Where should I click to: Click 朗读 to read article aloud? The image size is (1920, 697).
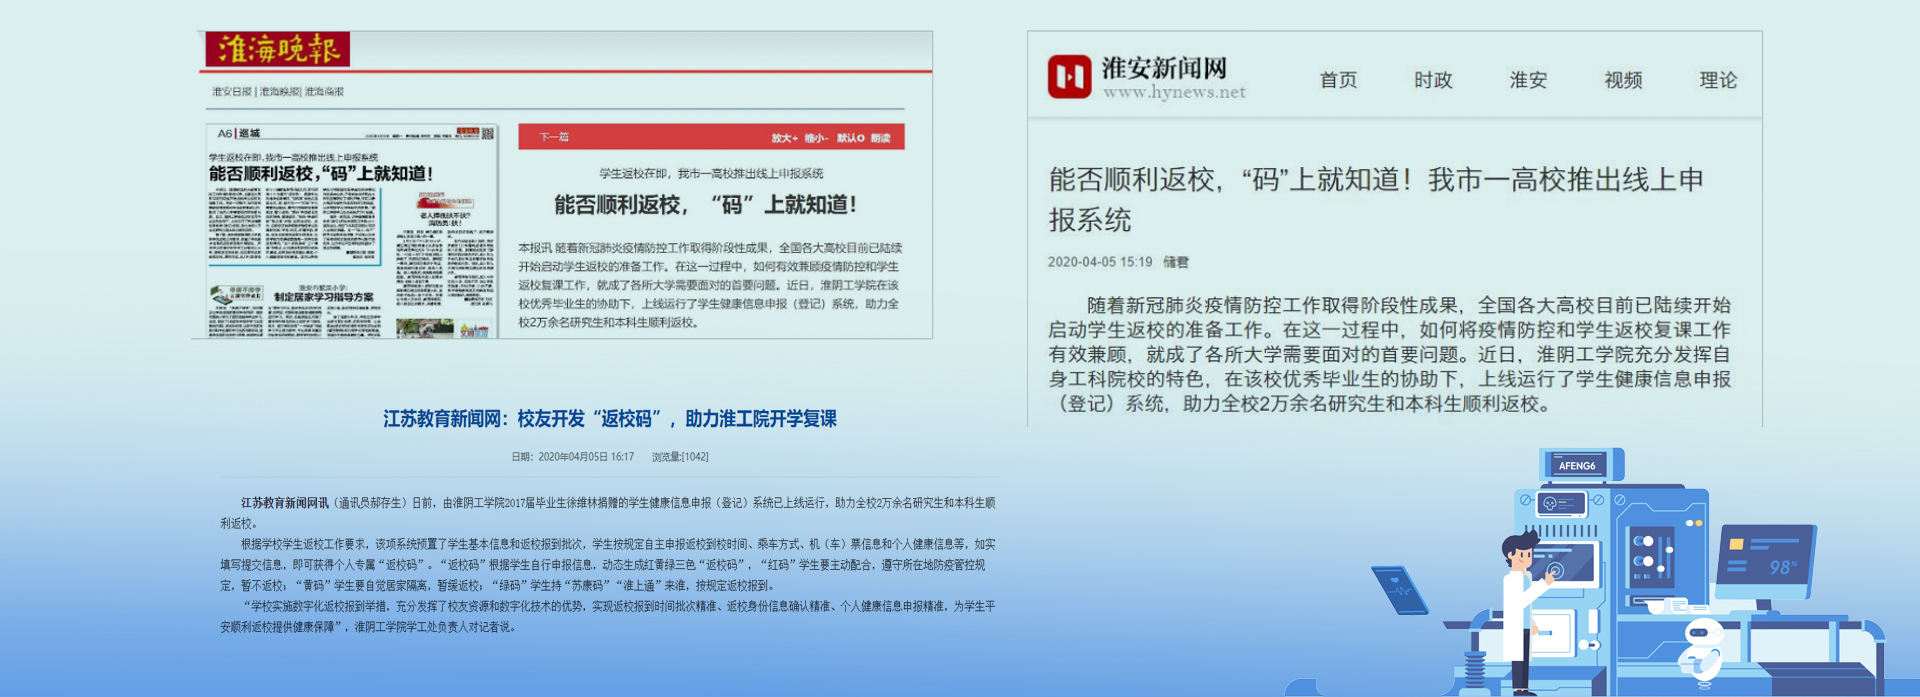[x=881, y=138]
